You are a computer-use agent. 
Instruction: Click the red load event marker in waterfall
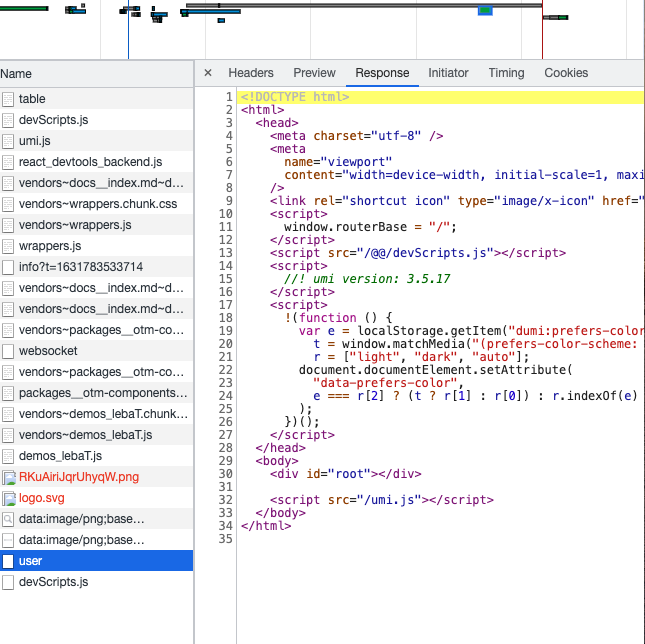pyautogui.click(x=542, y=30)
